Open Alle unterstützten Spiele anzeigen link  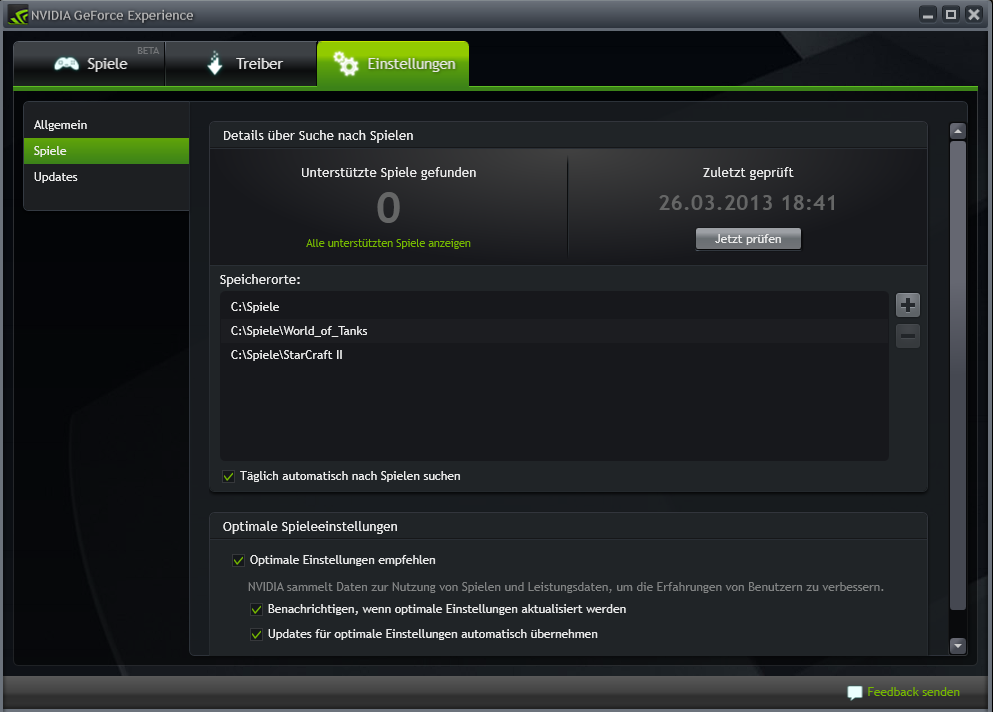coord(388,243)
